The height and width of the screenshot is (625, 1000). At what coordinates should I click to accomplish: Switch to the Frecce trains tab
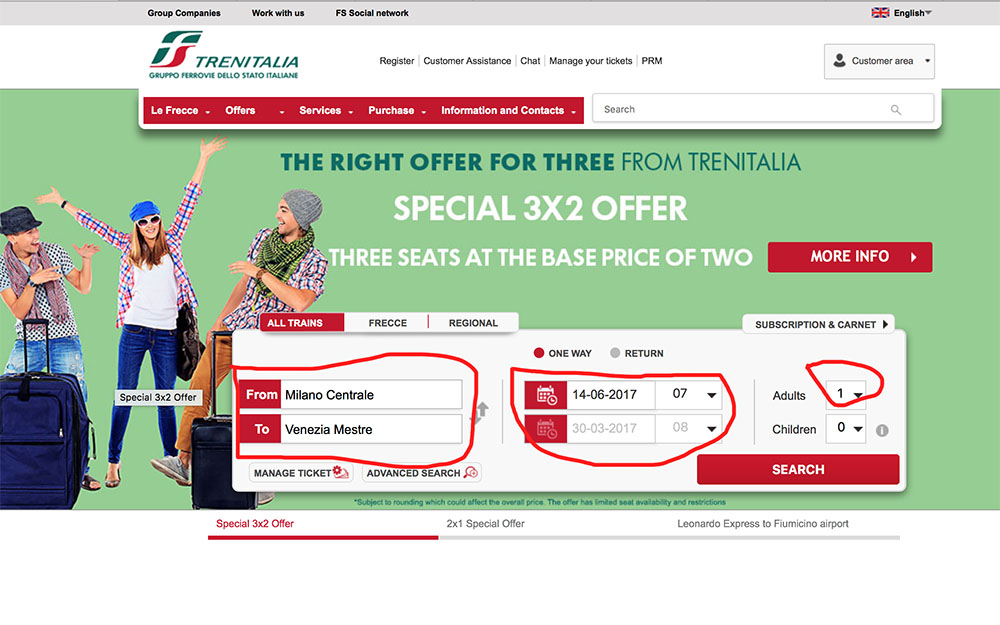tap(387, 323)
